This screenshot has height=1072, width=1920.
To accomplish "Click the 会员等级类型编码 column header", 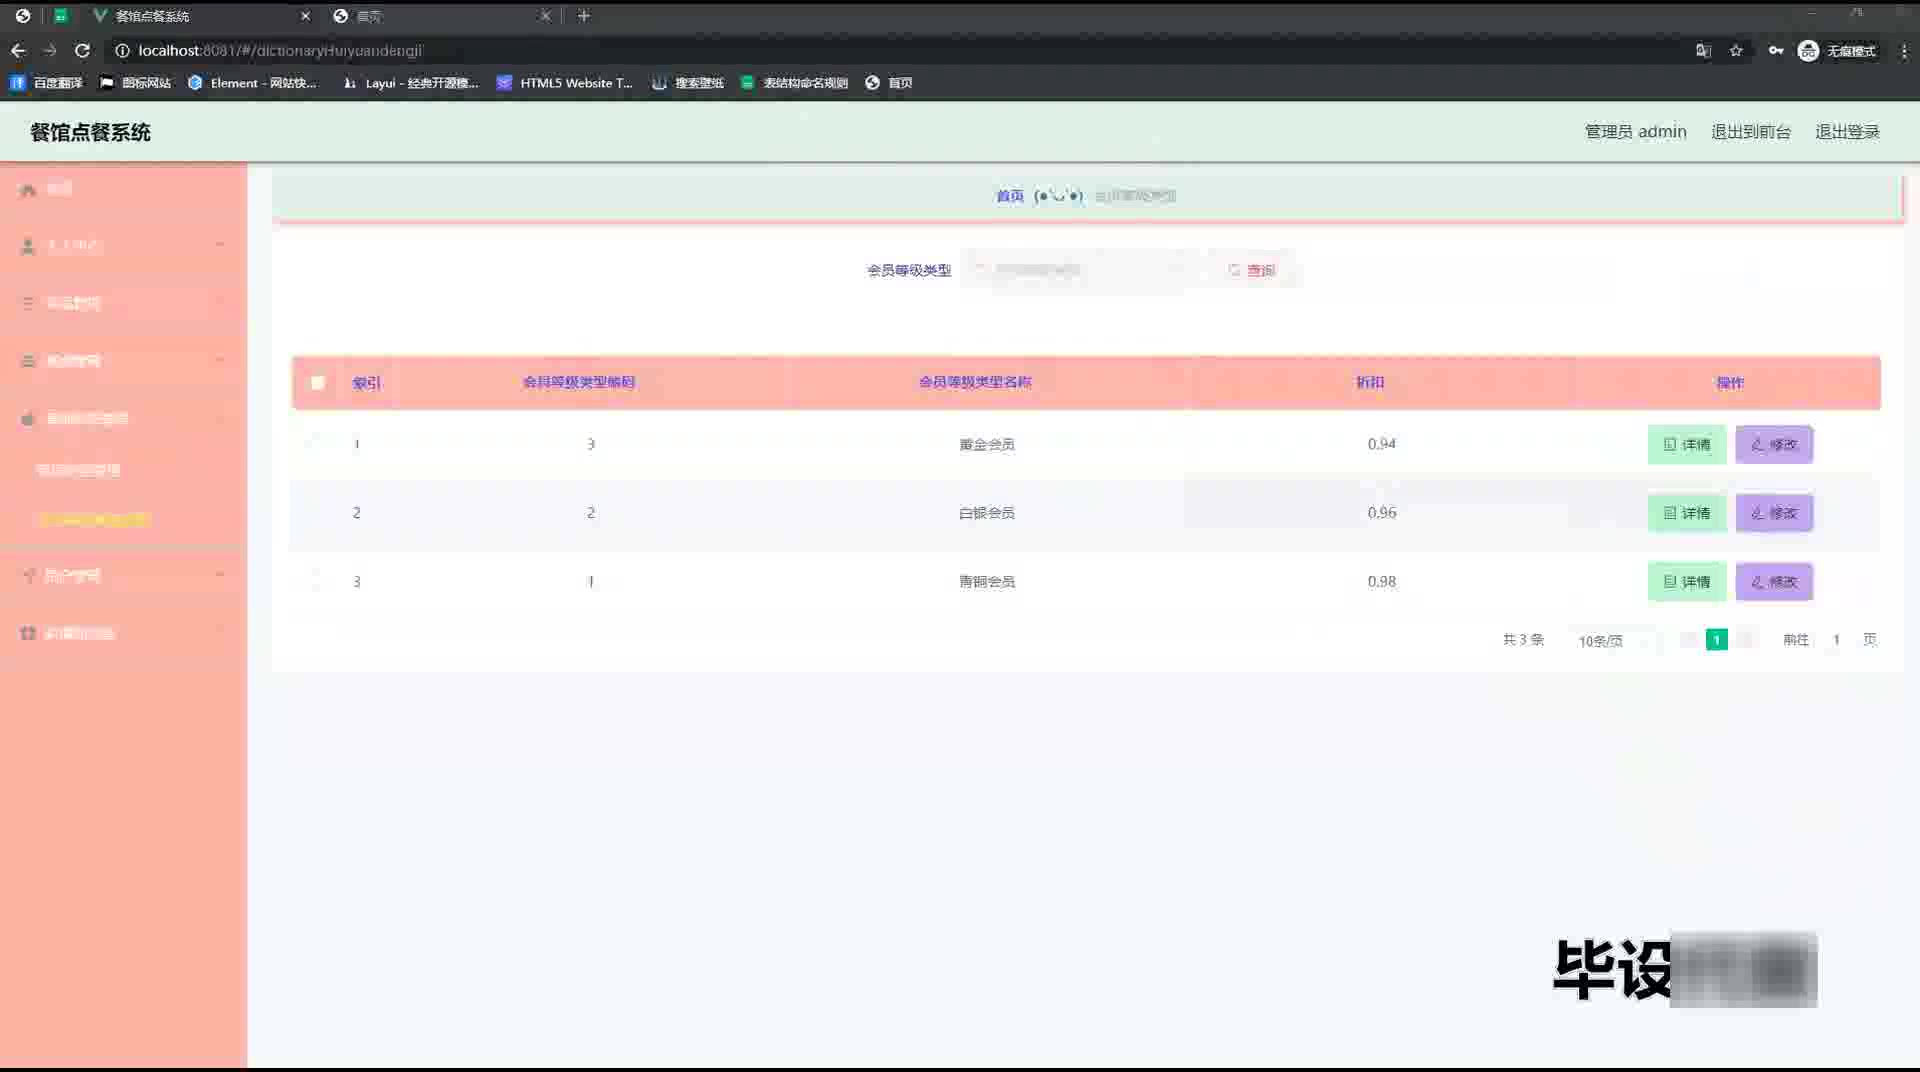I will pyautogui.click(x=579, y=382).
